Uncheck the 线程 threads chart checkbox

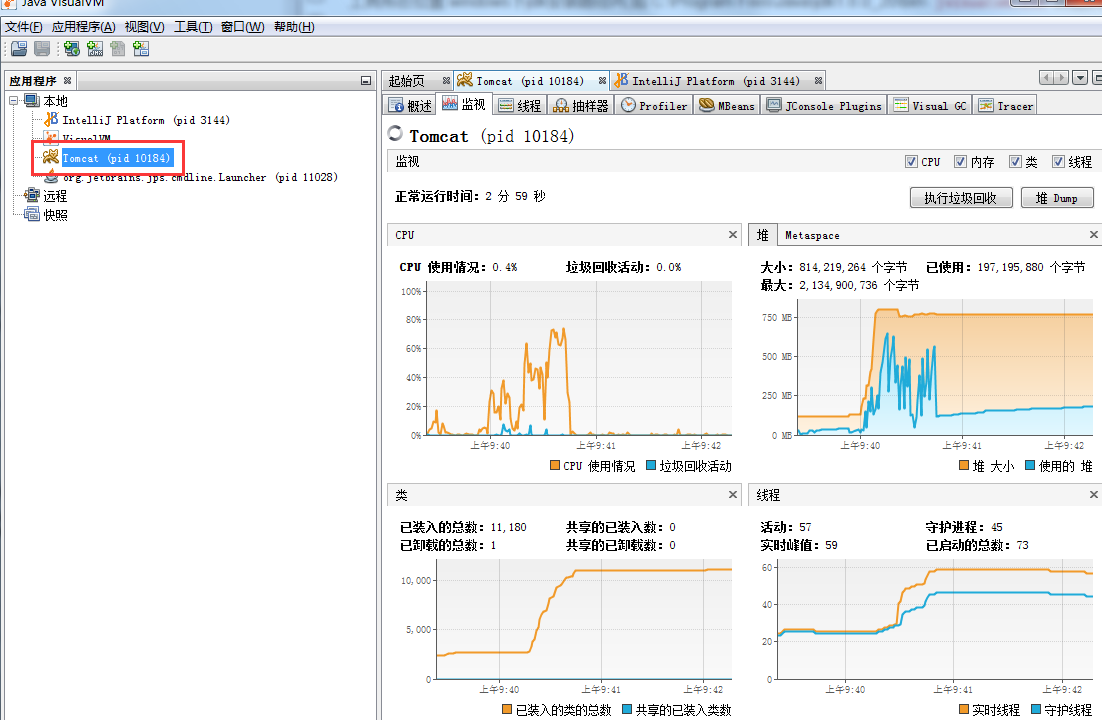[x=1058, y=162]
